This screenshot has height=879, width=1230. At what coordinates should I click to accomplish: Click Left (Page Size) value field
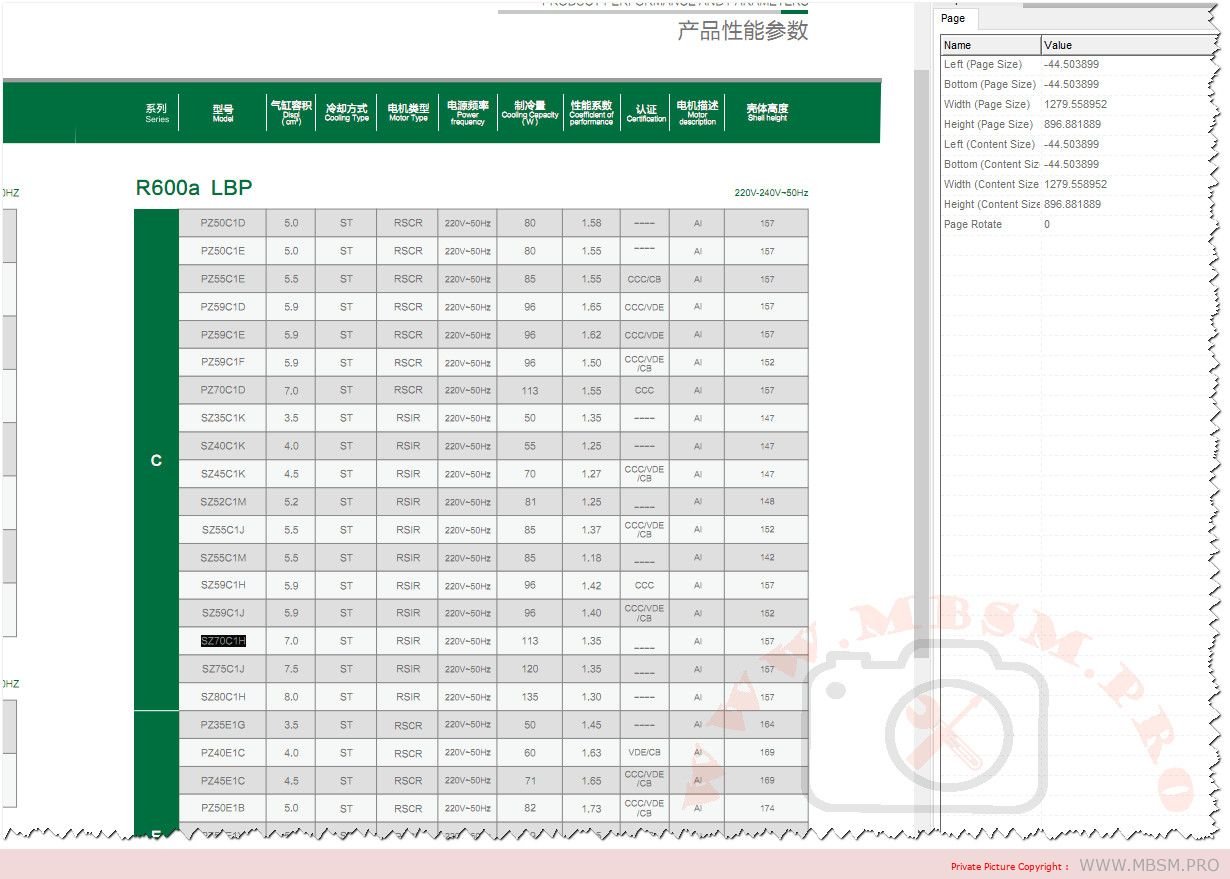click(x=1125, y=64)
